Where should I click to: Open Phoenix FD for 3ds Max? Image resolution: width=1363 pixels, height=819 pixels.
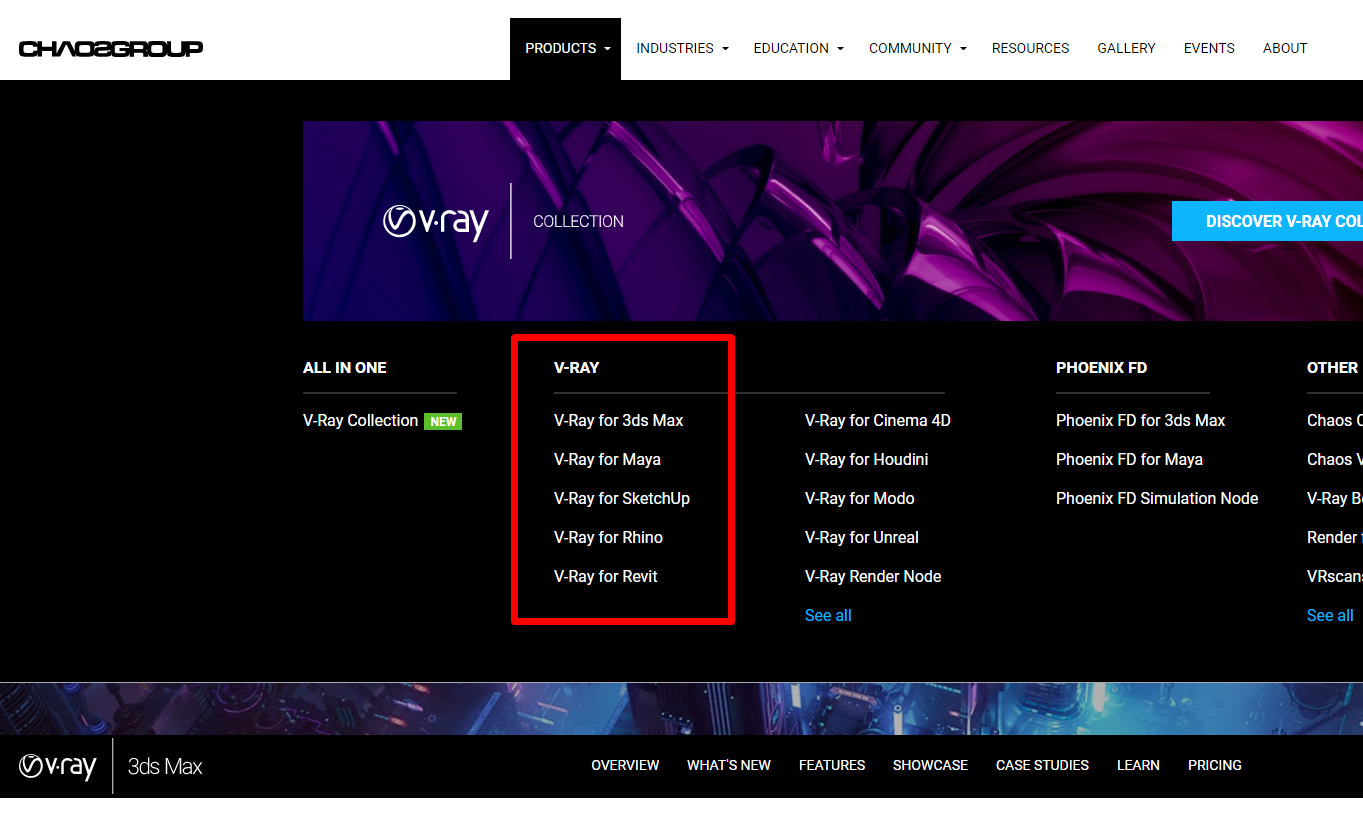pos(1140,421)
